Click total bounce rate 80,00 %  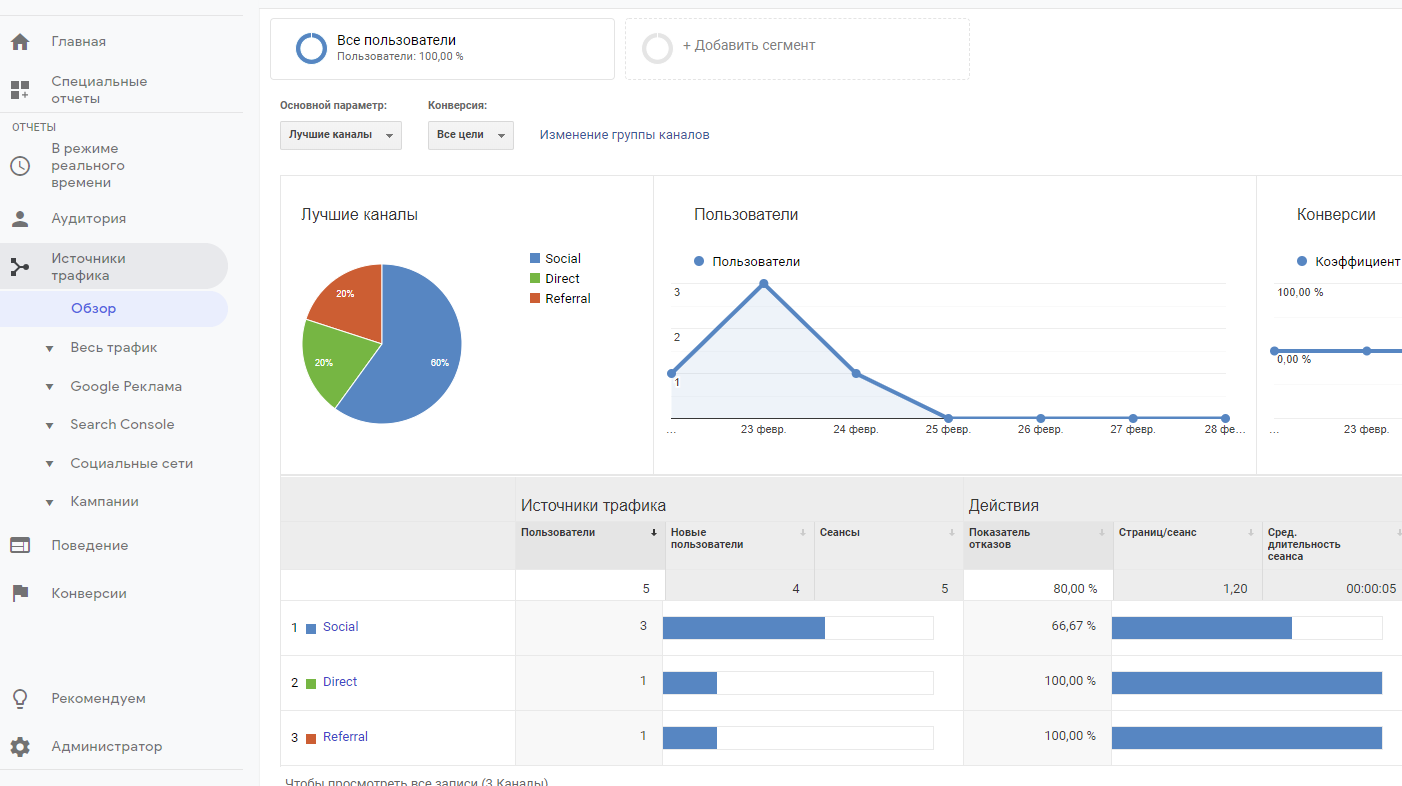(x=1075, y=589)
